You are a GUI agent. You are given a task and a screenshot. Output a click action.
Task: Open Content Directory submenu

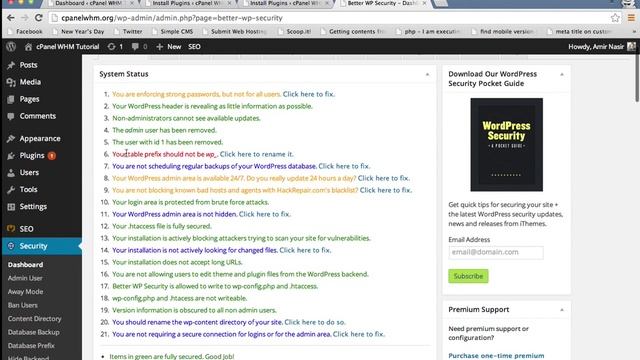pos(34,318)
